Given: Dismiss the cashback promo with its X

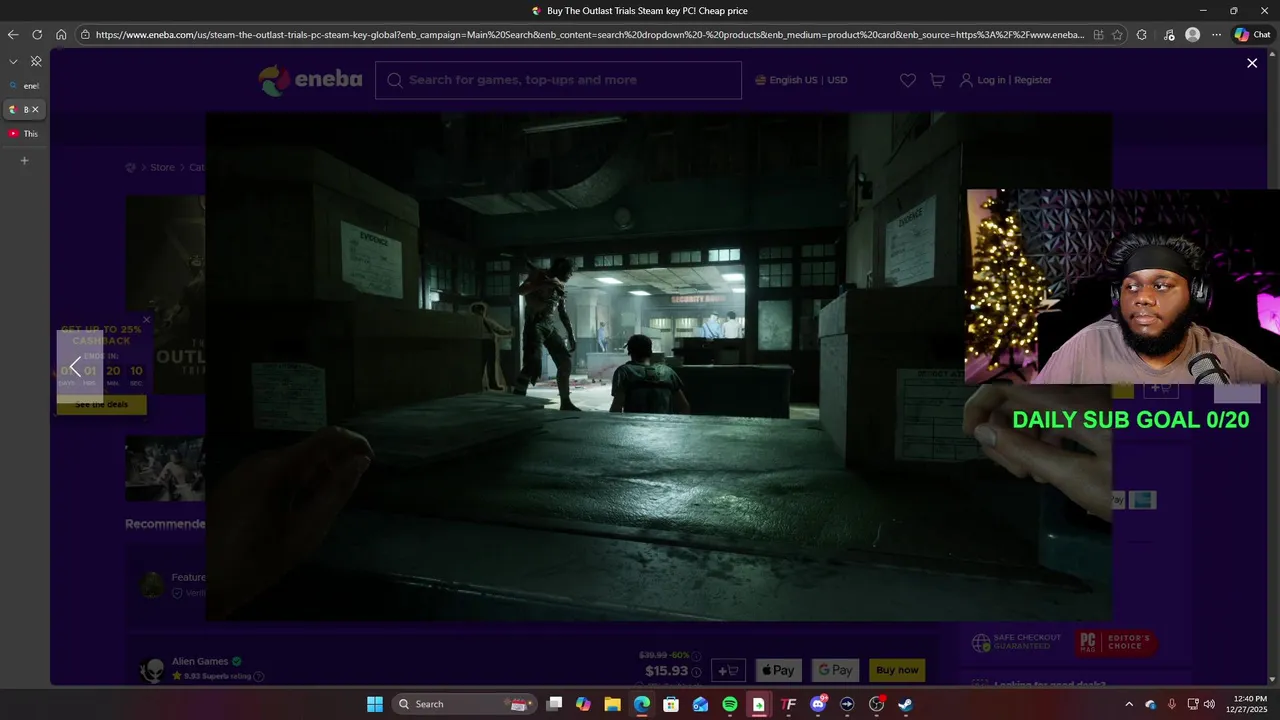Looking at the screenshot, I should 146,320.
